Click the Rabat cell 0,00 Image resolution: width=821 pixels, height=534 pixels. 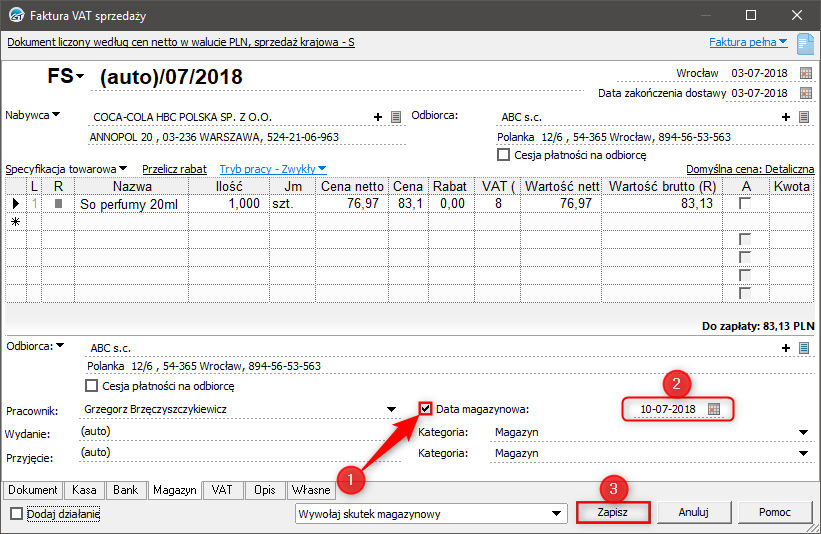coord(451,204)
